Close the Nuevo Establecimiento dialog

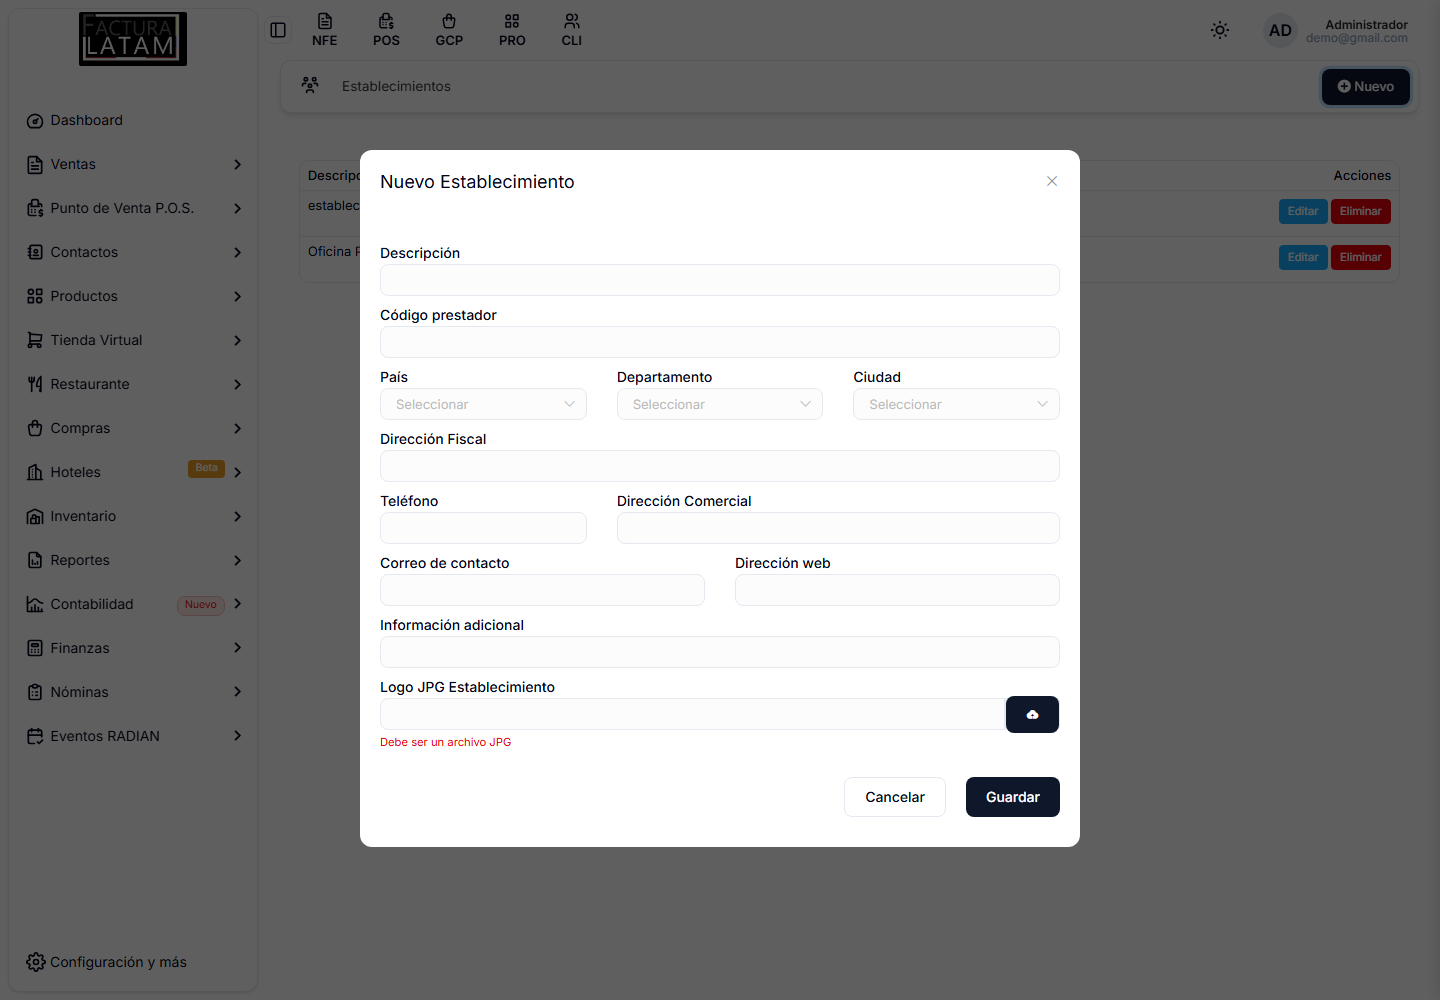pyautogui.click(x=1052, y=181)
